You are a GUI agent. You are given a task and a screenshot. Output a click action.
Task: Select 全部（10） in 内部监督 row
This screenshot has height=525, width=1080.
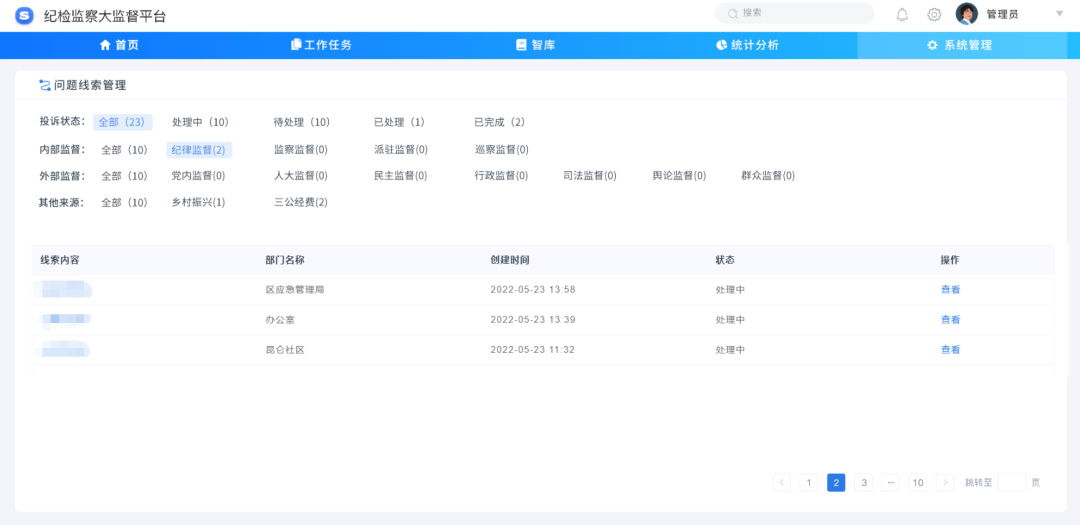point(125,150)
